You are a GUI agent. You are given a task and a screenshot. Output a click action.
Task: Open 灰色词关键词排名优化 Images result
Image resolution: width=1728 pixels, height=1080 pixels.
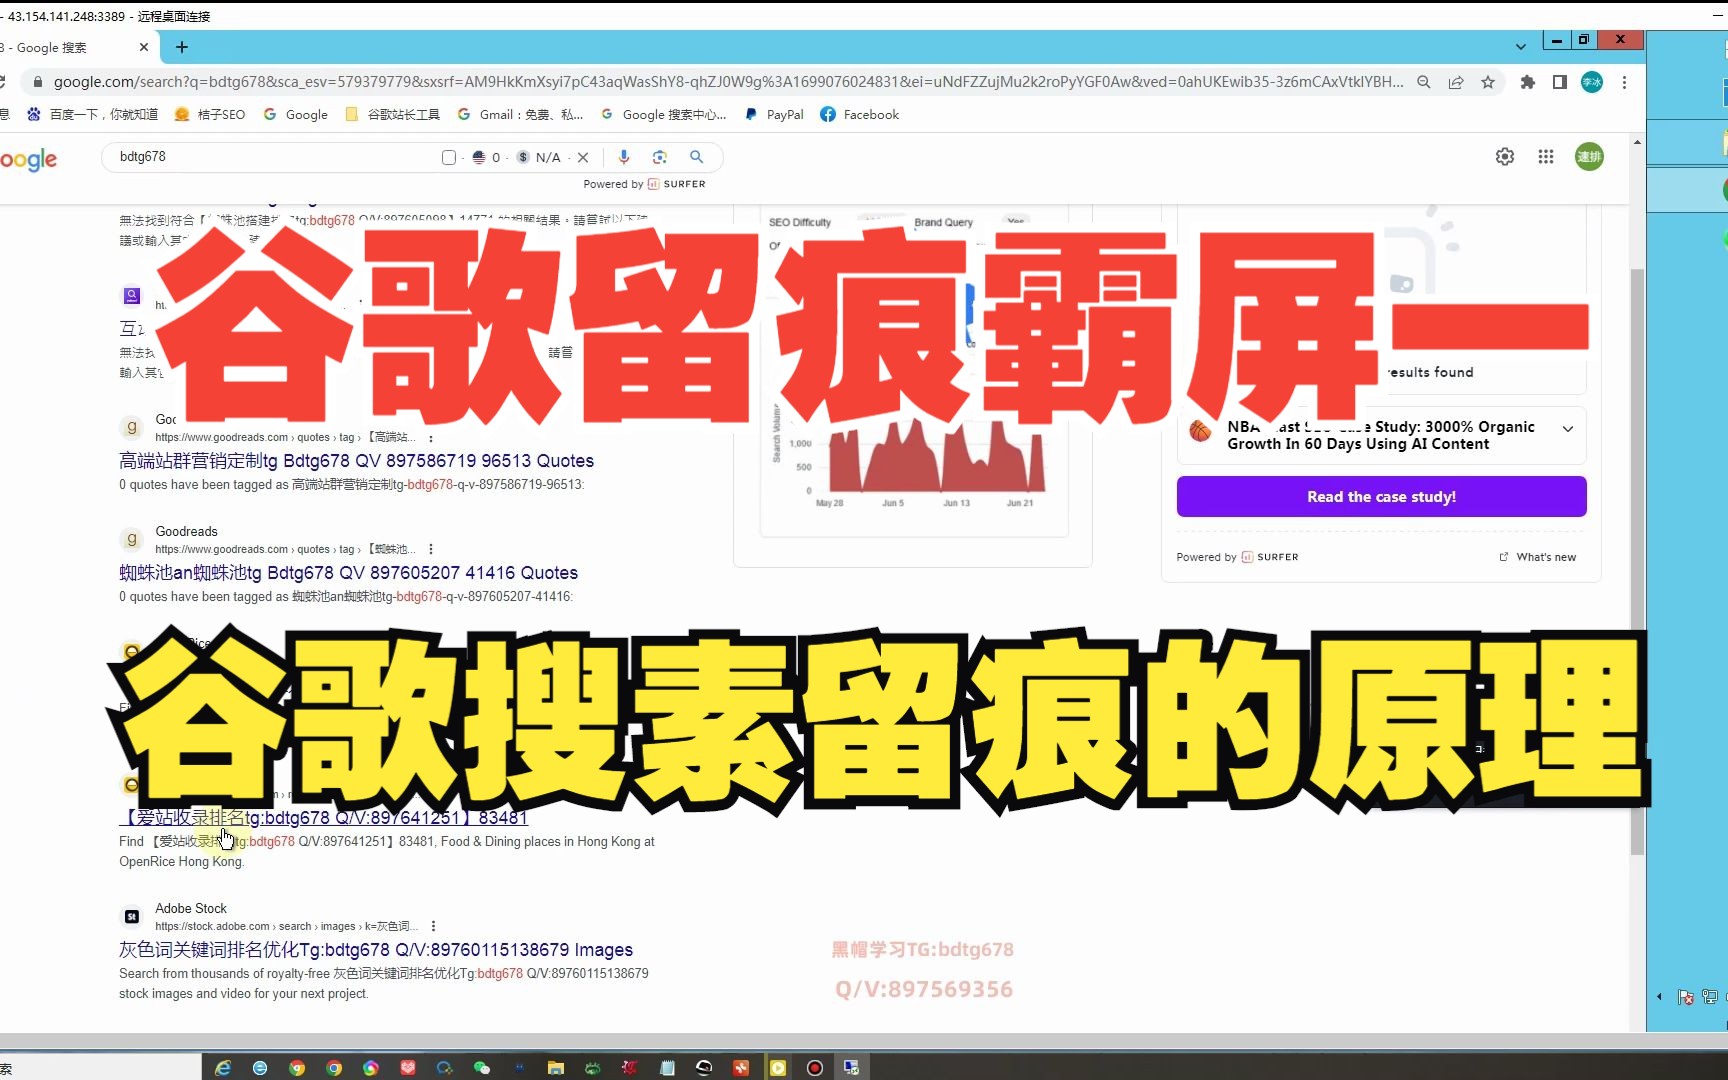[376, 950]
